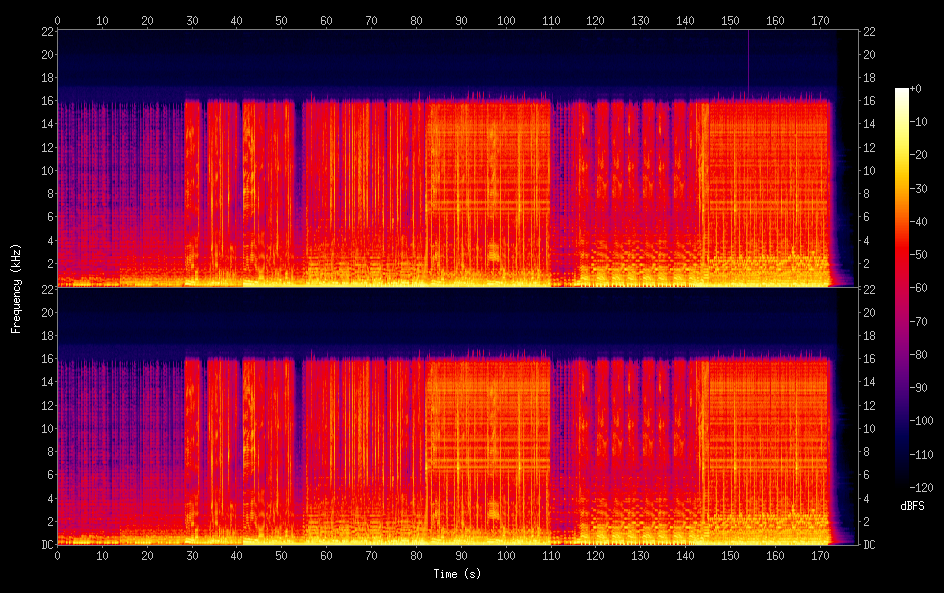Click the "Time (s)" axis label
This screenshot has height=593, width=944.
coord(458,574)
